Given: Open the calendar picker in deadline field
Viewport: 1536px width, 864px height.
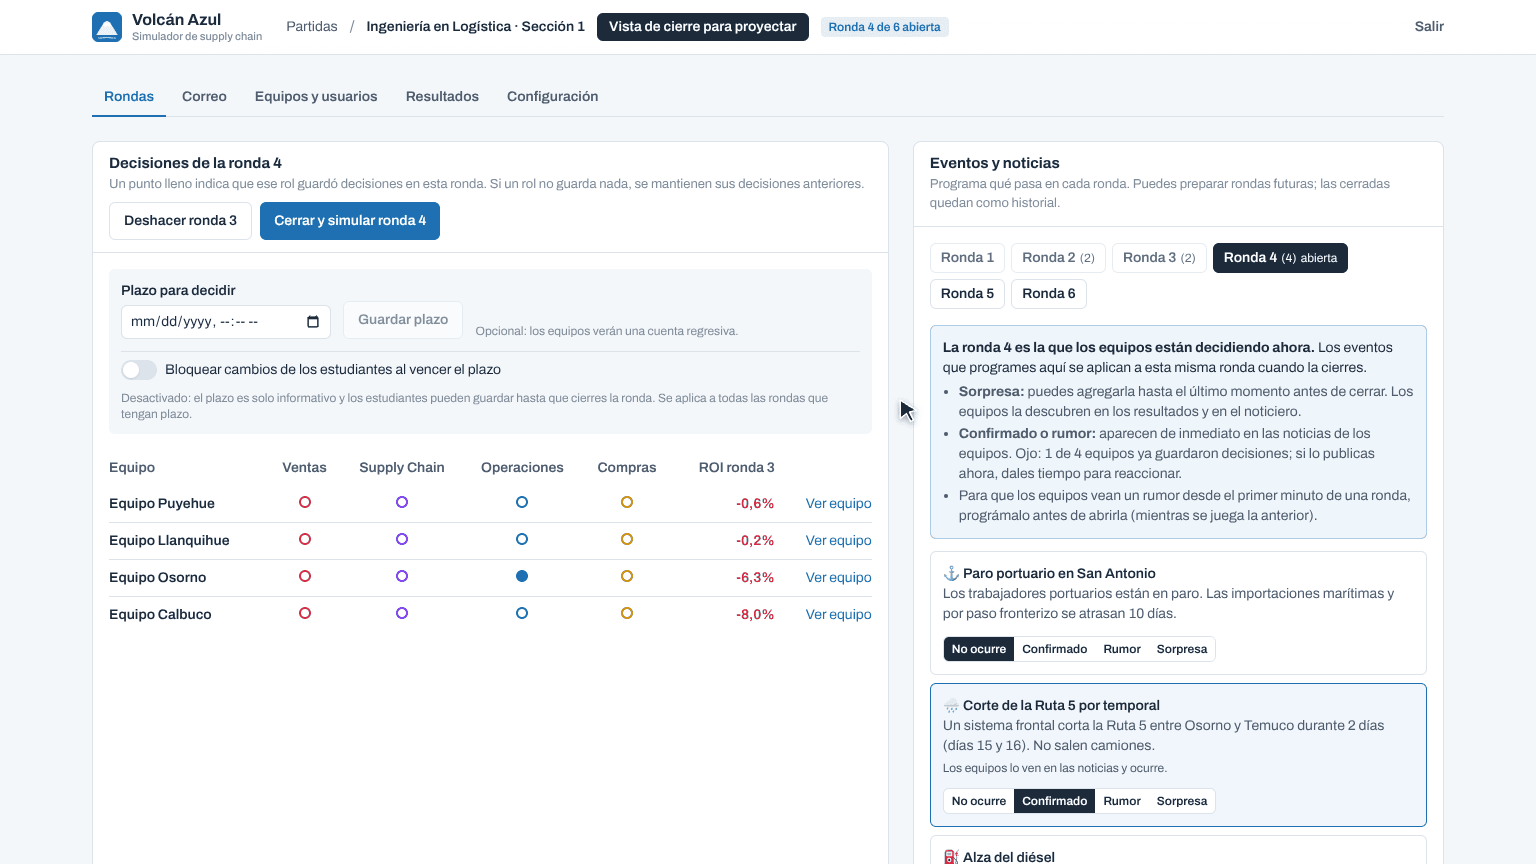Looking at the screenshot, I should 313,322.
